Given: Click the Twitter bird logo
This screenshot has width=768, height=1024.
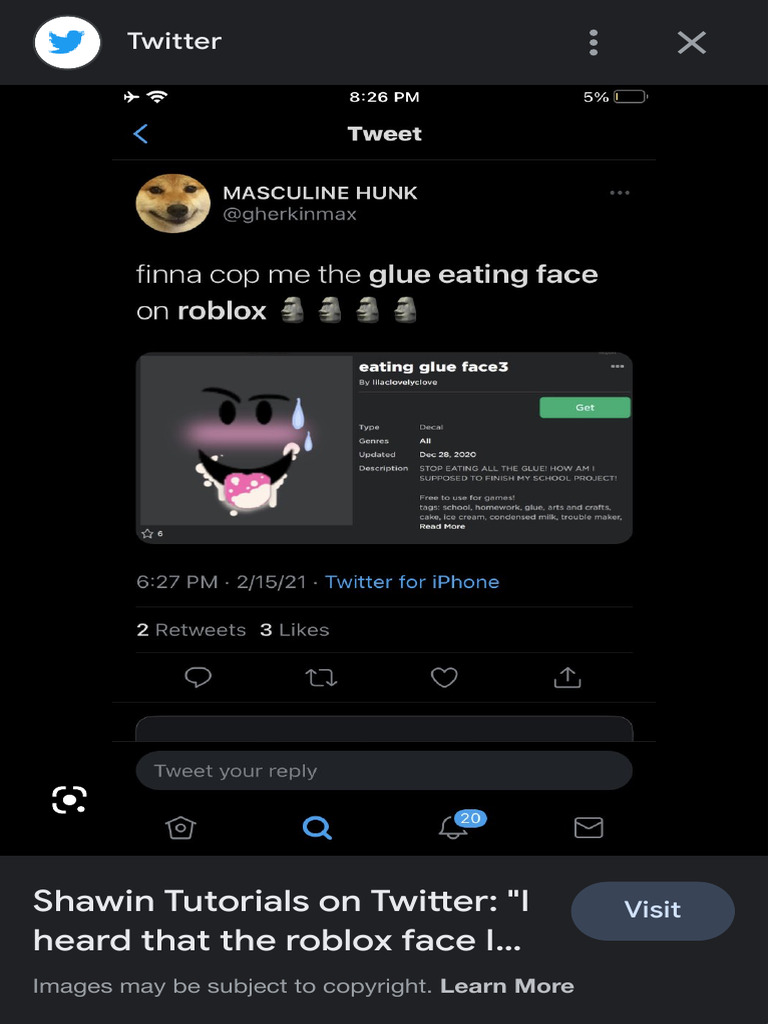Looking at the screenshot, I should point(68,42).
